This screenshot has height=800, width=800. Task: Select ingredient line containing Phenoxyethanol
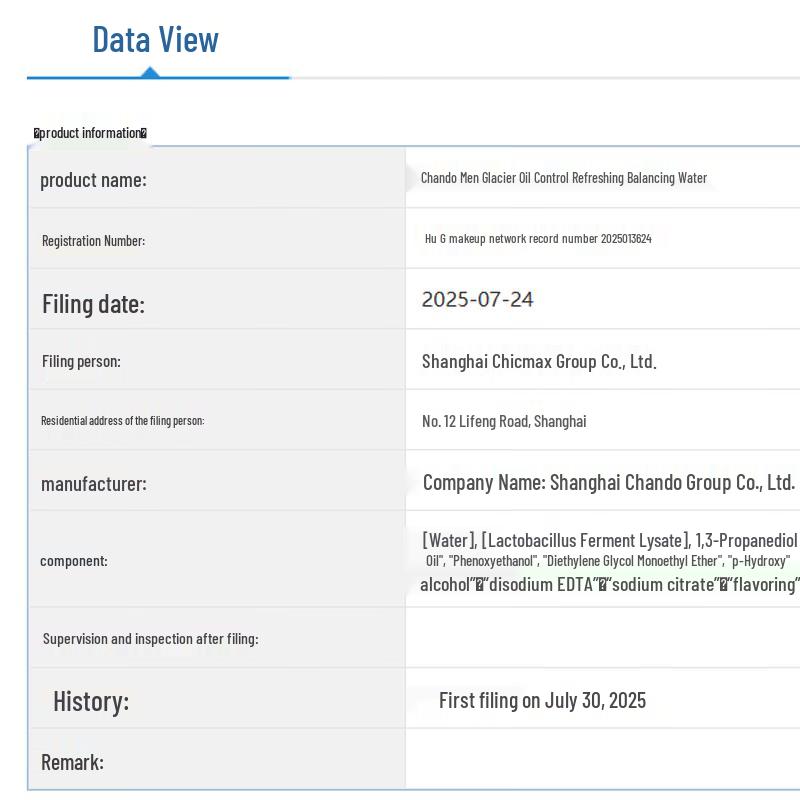click(x=608, y=561)
